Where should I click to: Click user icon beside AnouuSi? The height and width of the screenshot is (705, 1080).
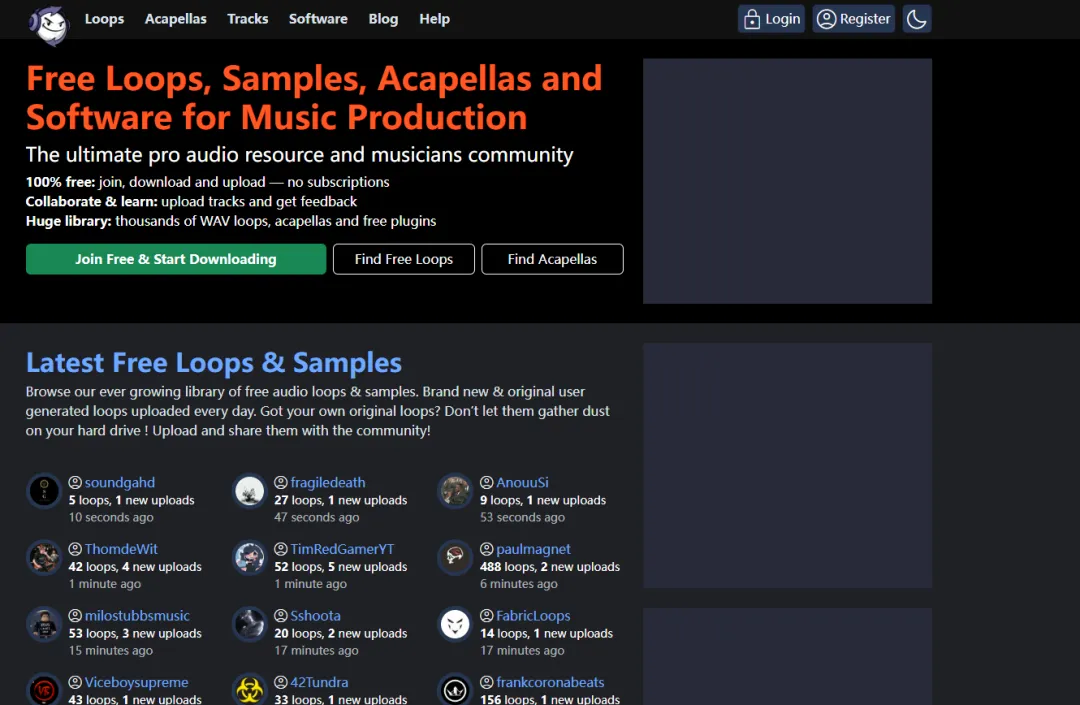coord(487,483)
